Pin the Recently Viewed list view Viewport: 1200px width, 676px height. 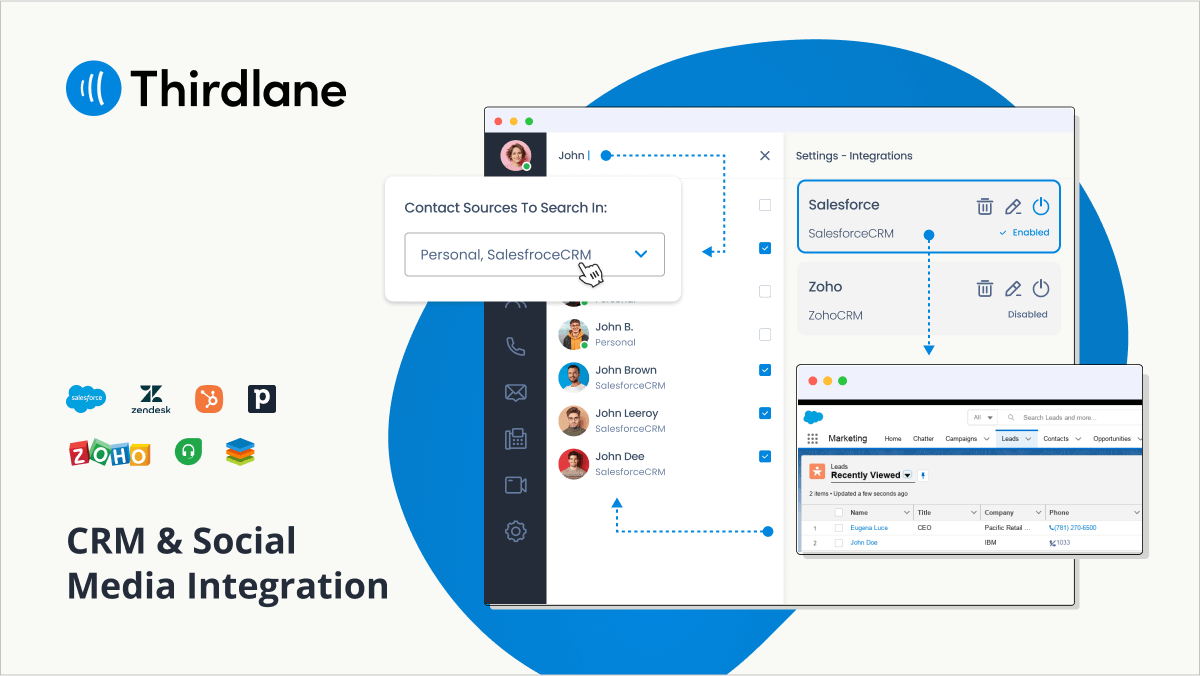(924, 475)
